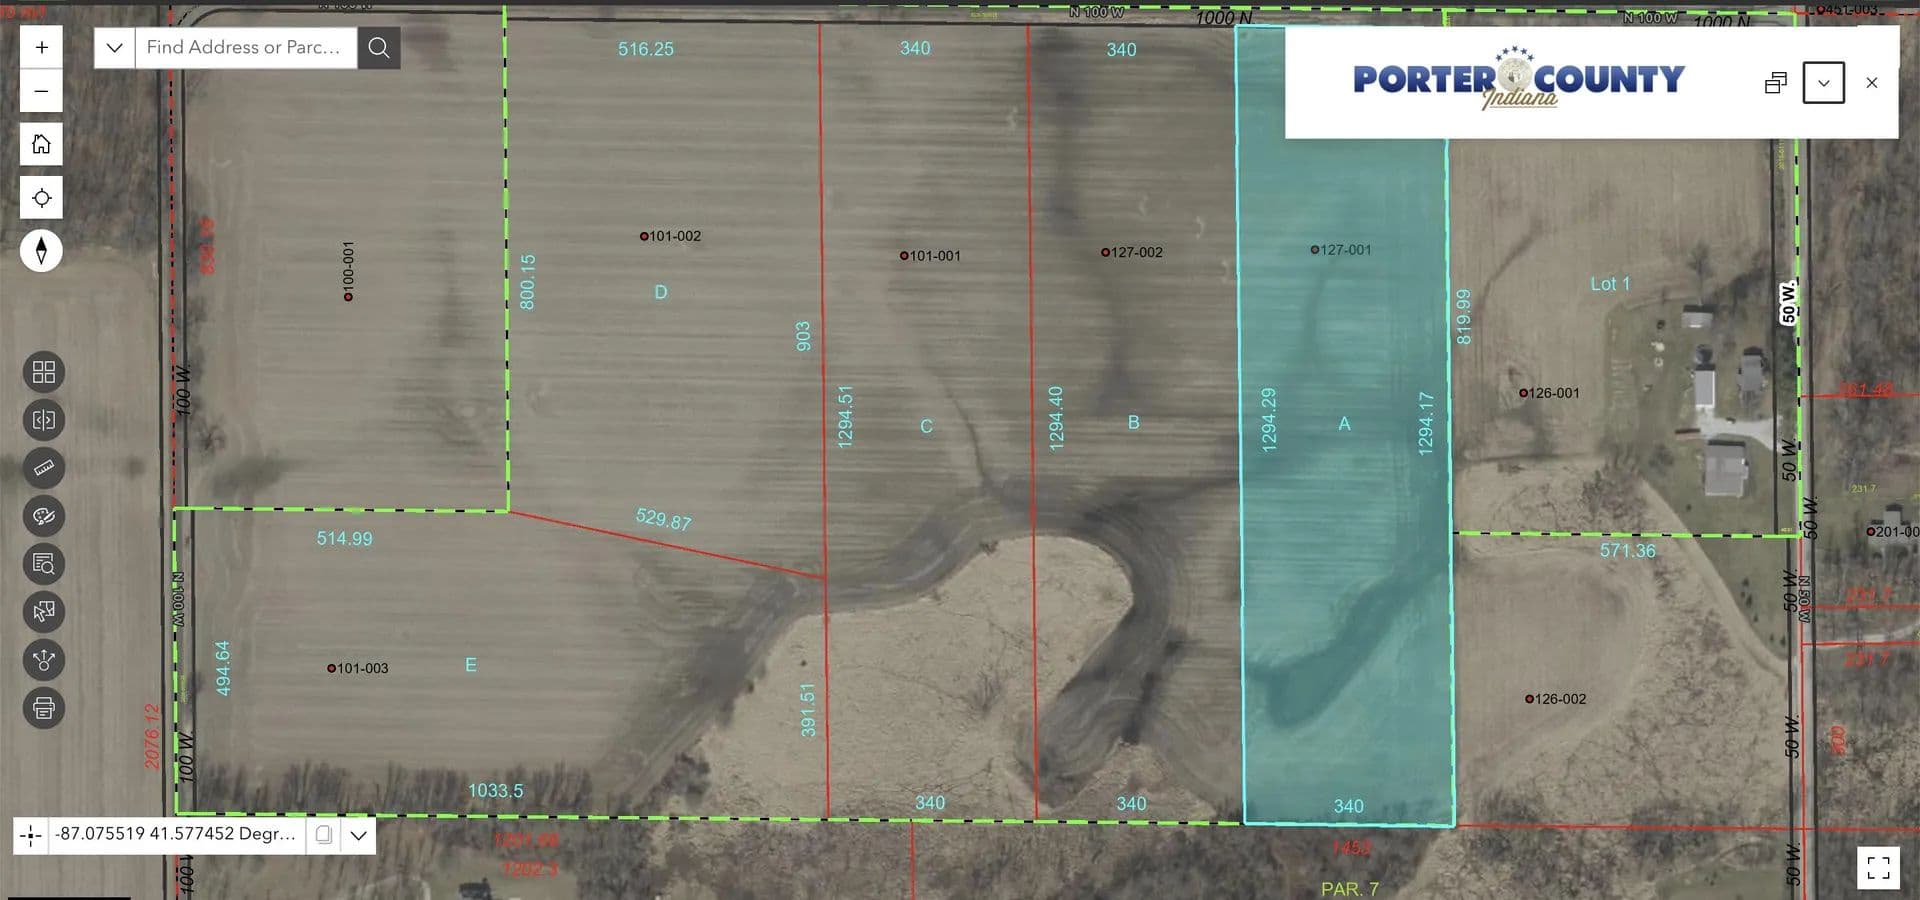1920x900 pixels.
Task: Select highlighted parcel 127-001
Action: [x=1341, y=250]
